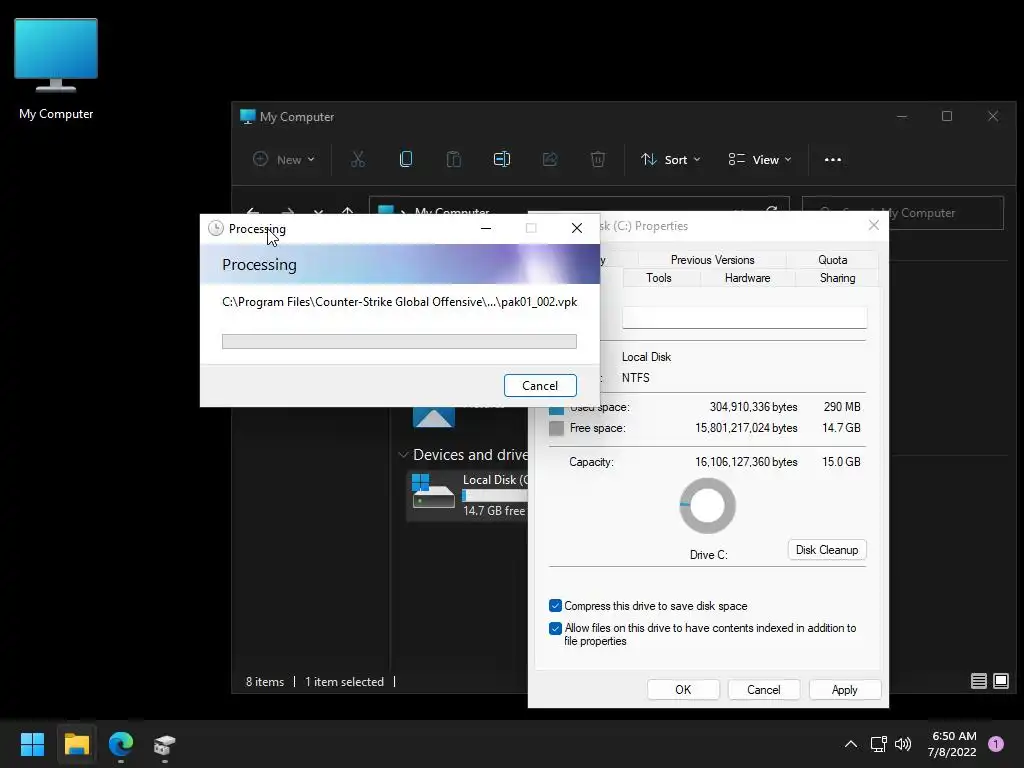
Task: Click the Refresh icon beside address bar
Action: (x=771, y=210)
